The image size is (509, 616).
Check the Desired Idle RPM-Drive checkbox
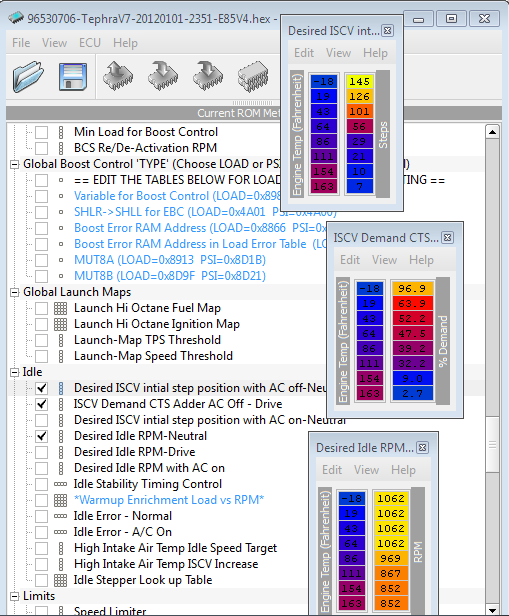click(42, 452)
